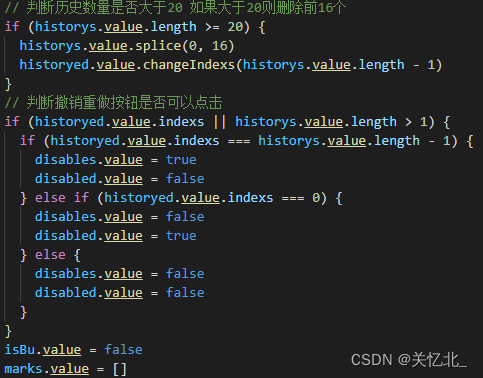483x378 pixels.
Task: Click the 'marks' variable name
Action: coord(24,369)
